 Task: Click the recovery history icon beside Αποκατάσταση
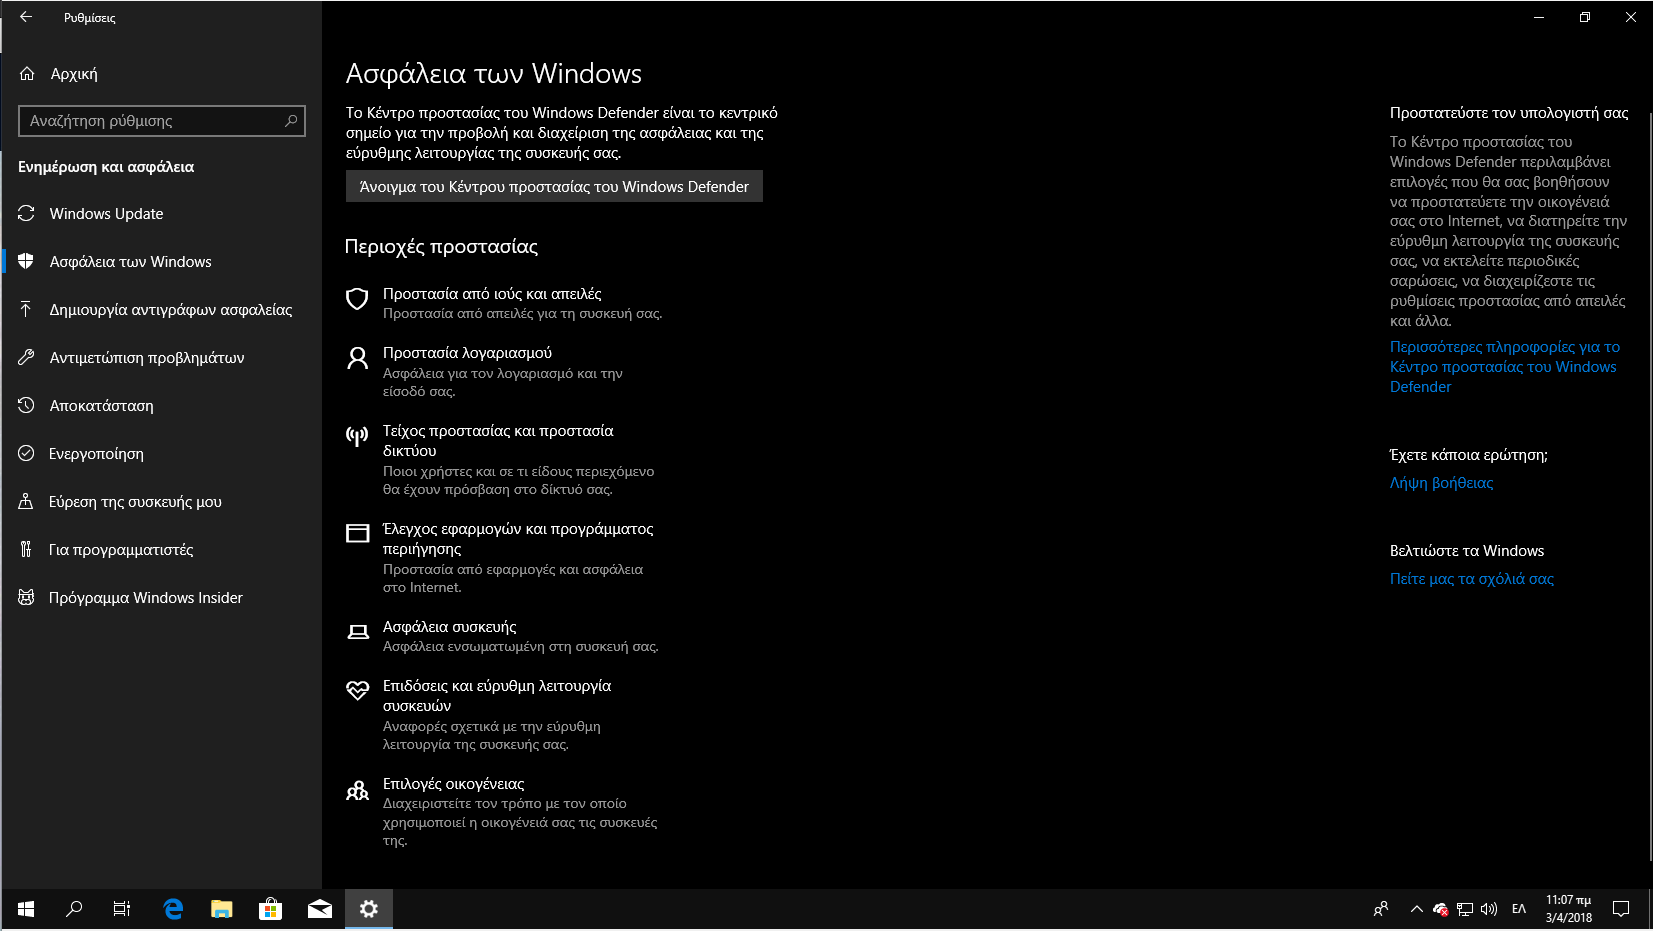pos(26,405)
